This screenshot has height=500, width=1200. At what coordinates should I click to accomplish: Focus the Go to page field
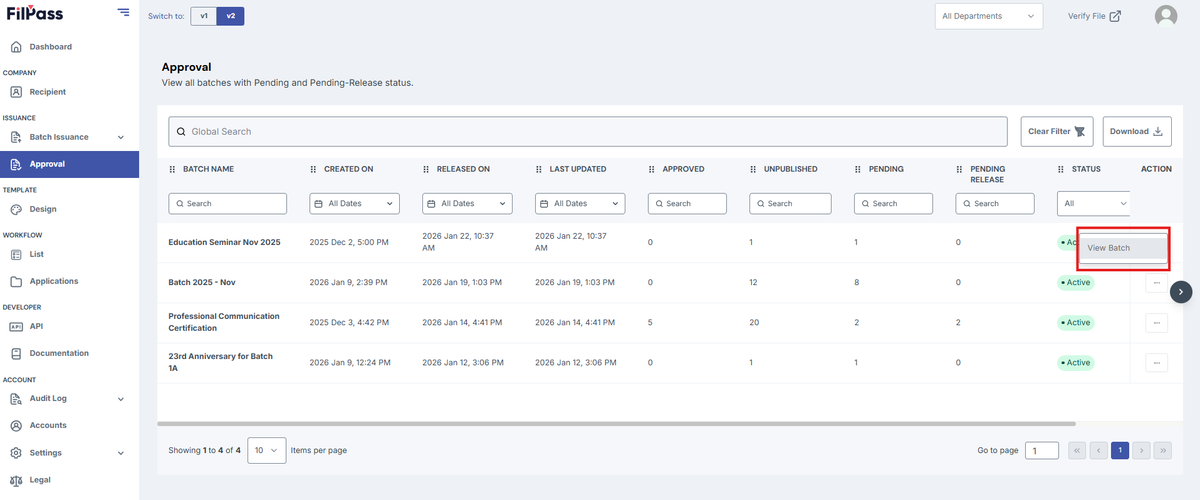(x=1042, y=451)
